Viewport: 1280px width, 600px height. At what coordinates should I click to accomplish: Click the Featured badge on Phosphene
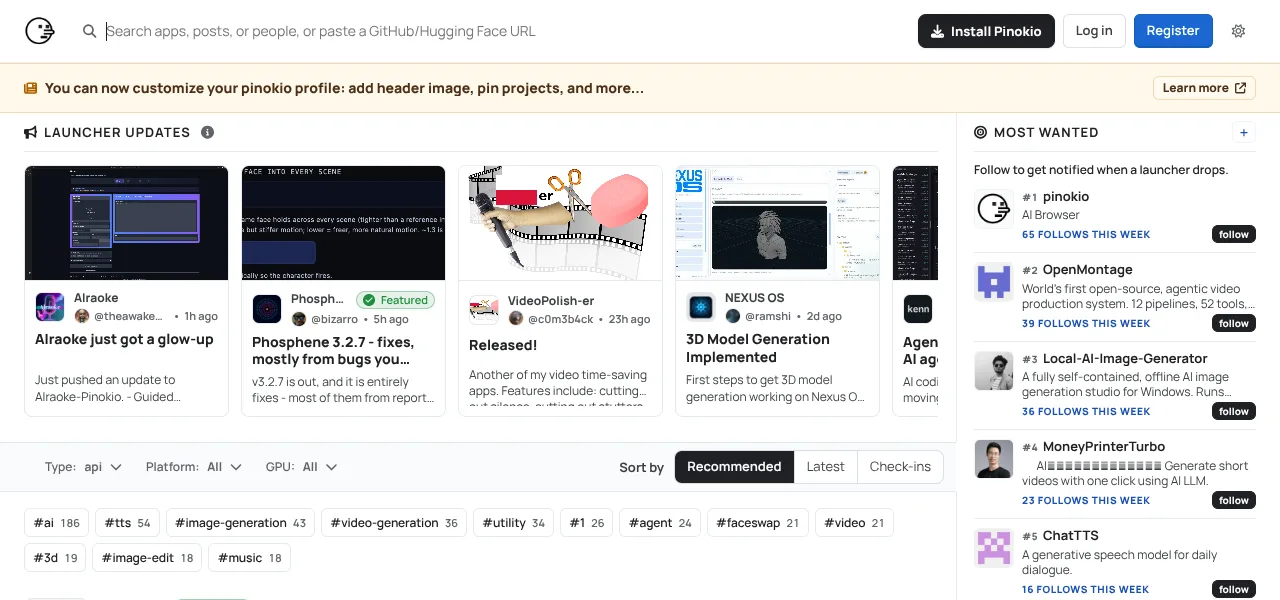(x=395, y=300)
